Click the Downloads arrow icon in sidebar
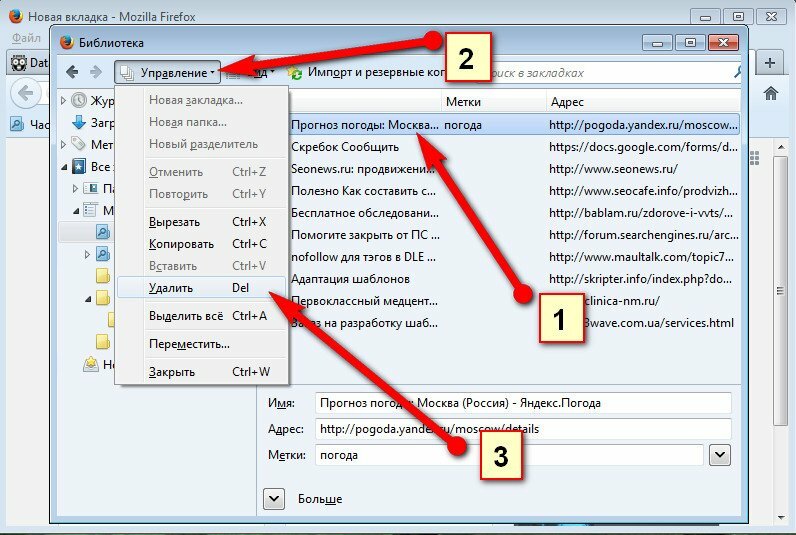 coord(80,122)
